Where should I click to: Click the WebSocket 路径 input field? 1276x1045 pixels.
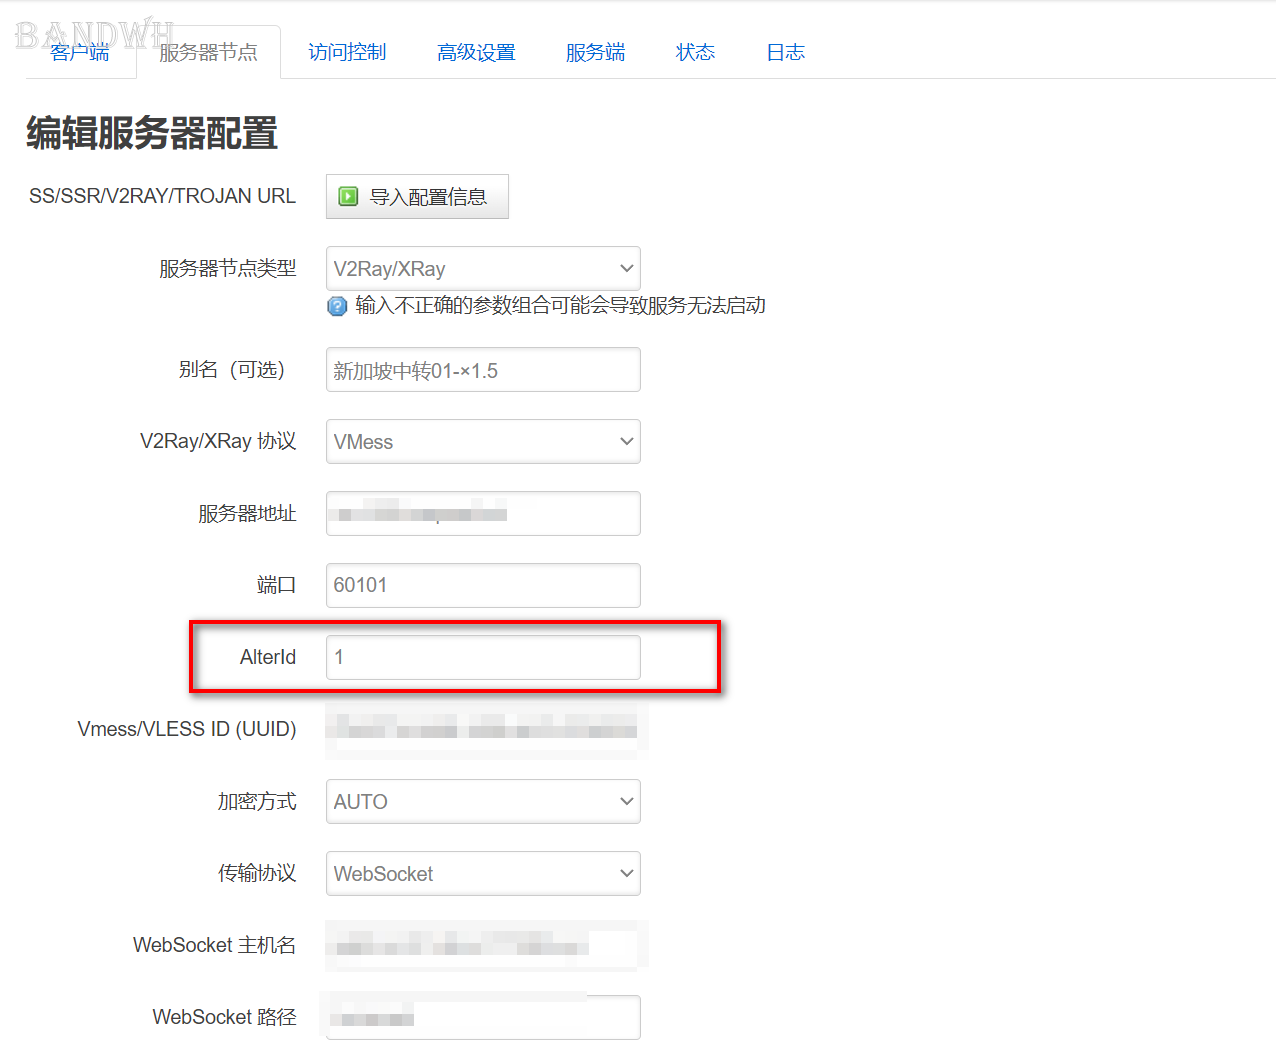483,1017
